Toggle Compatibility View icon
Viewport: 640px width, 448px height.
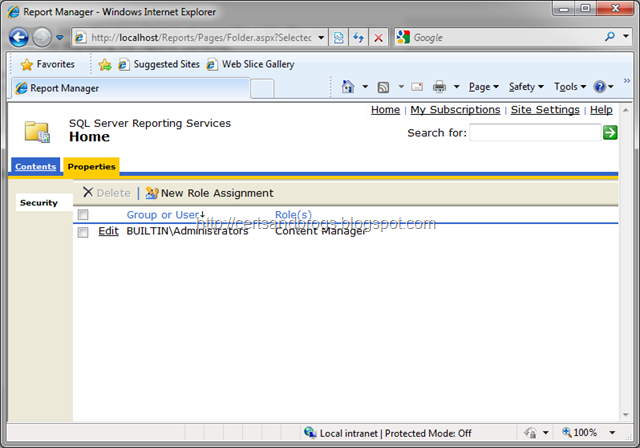click(338, 38)
